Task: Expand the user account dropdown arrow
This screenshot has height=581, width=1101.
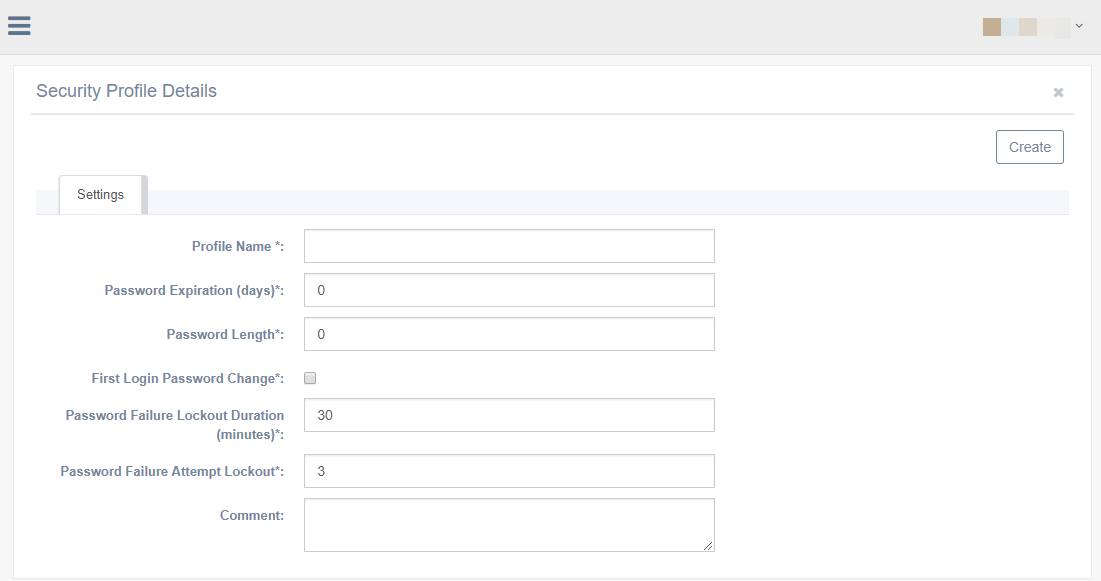Action: [x=1079, y=26]
